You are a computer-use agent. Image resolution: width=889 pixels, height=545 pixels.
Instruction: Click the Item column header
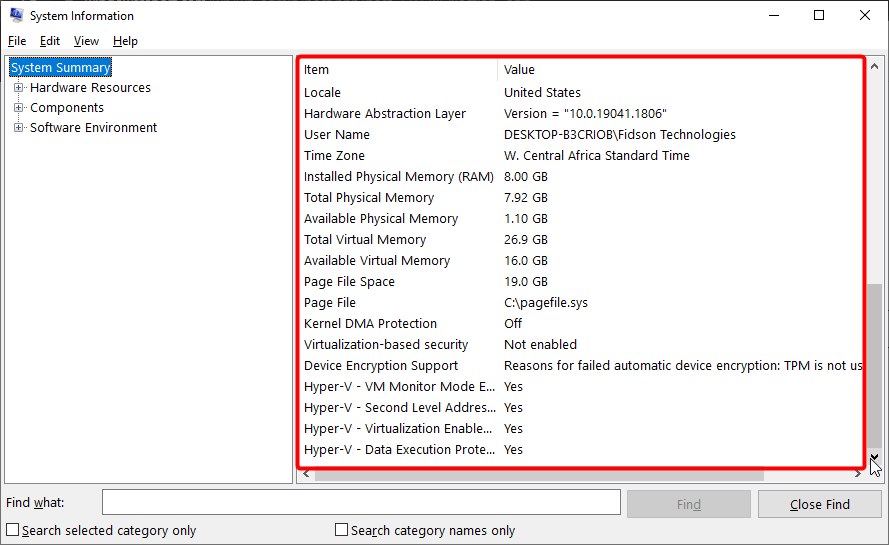(398, 70)
